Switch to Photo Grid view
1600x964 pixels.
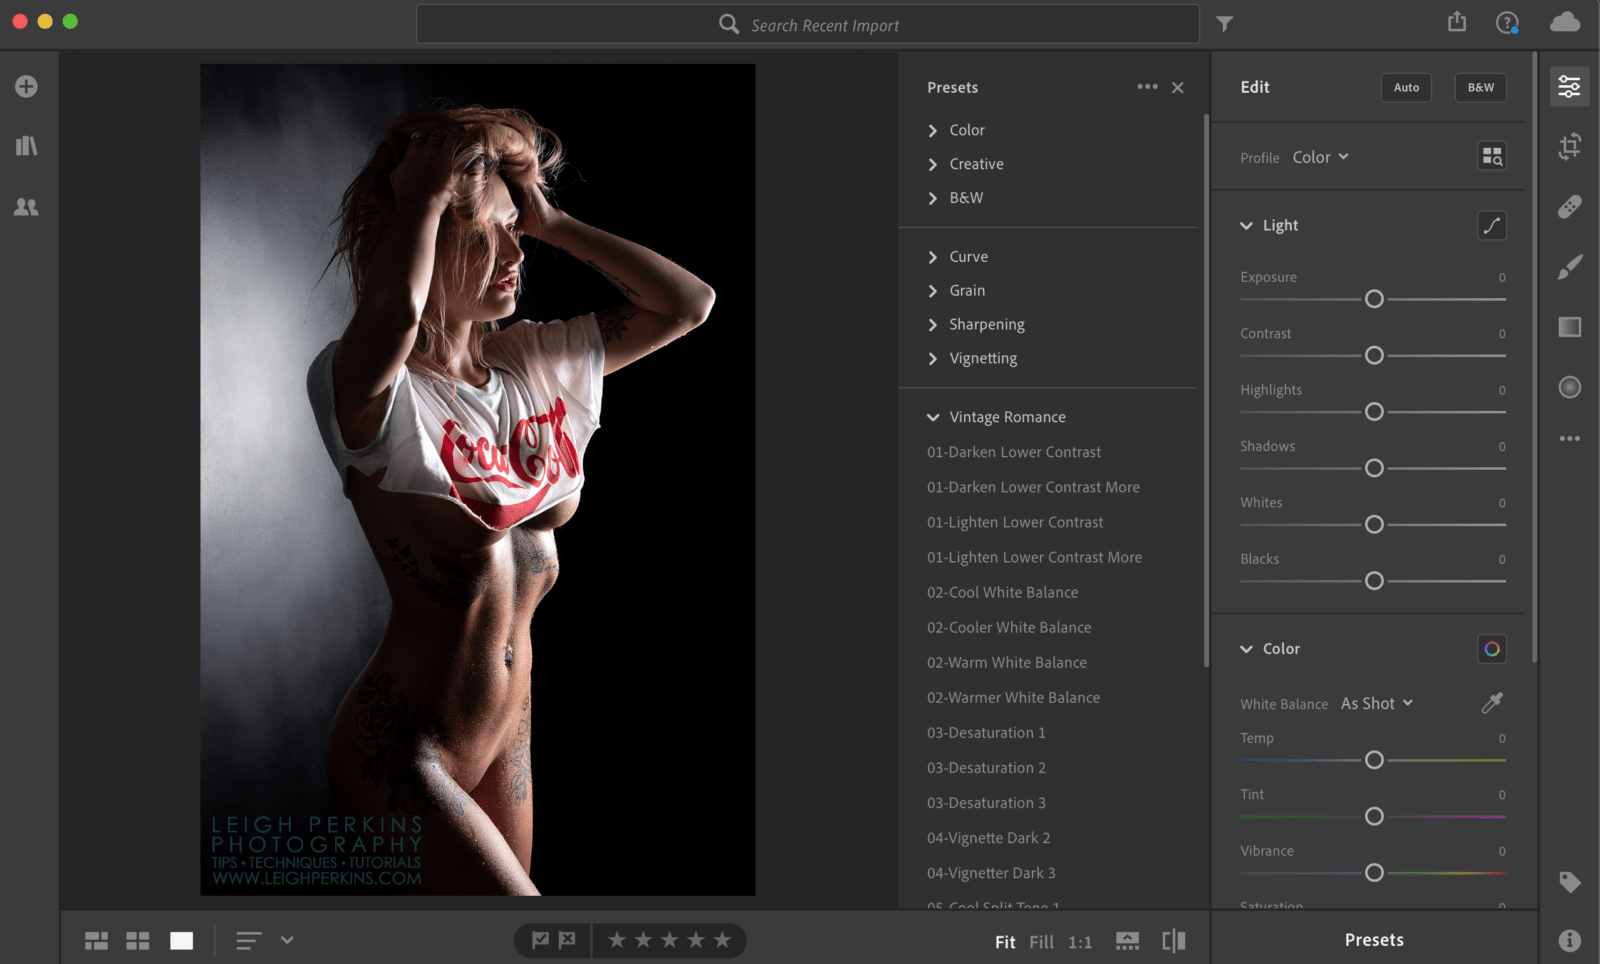[96, 941]
